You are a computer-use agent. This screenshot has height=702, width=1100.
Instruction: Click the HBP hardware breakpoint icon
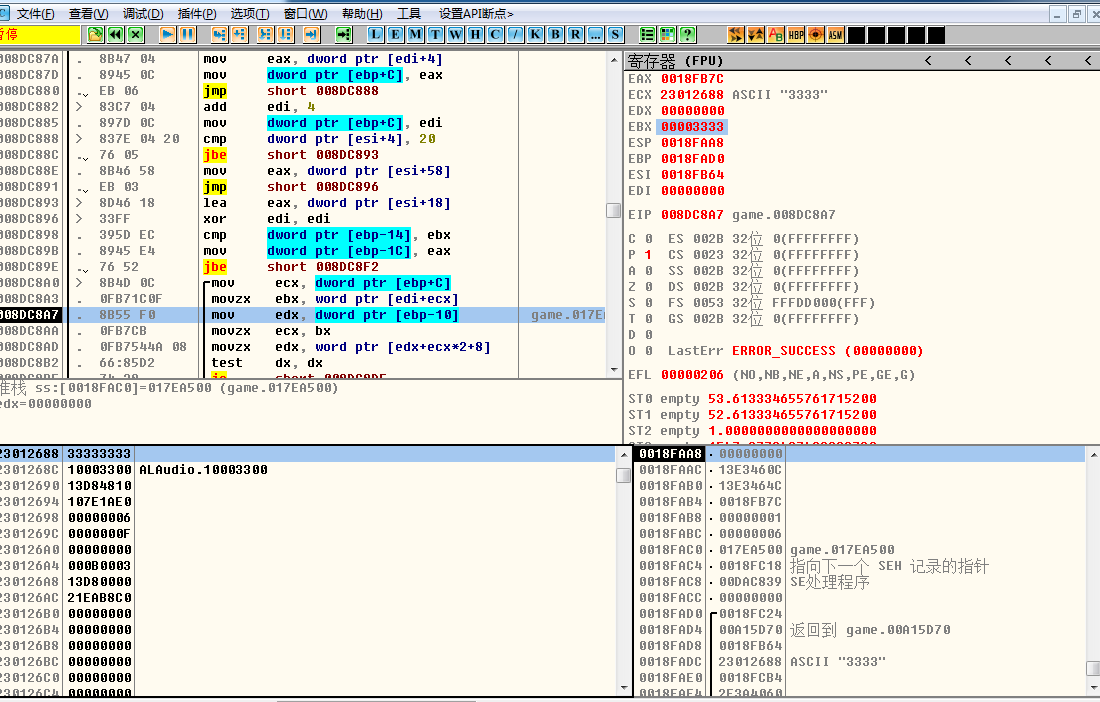point(796,35)
